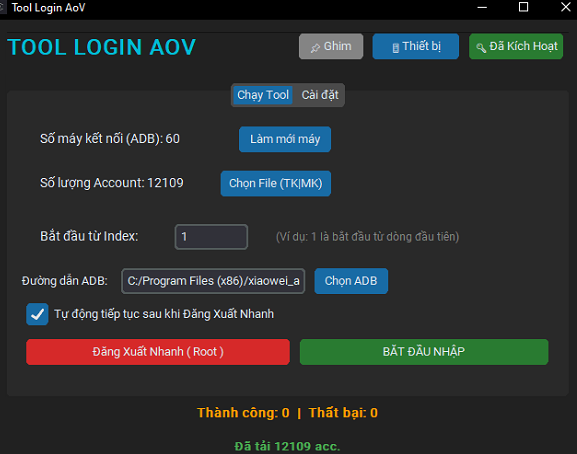Focus the Bắt đầu từ Index field
The height and width of the screenshot is (454, 577).
coord(211,237)
